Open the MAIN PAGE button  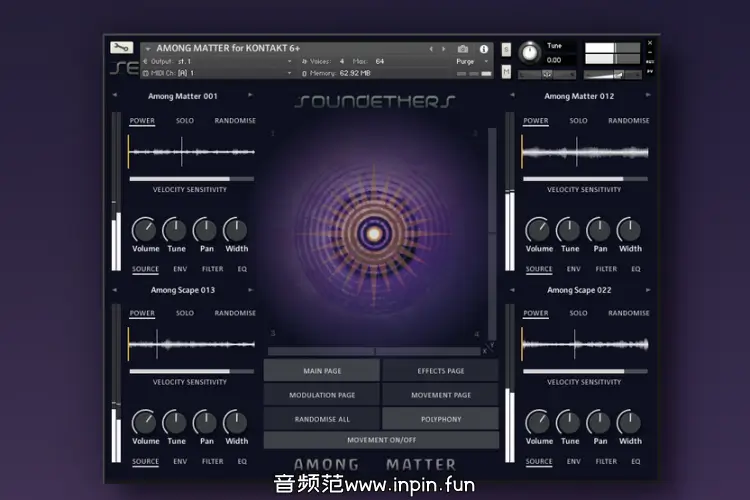coord(322,371)
